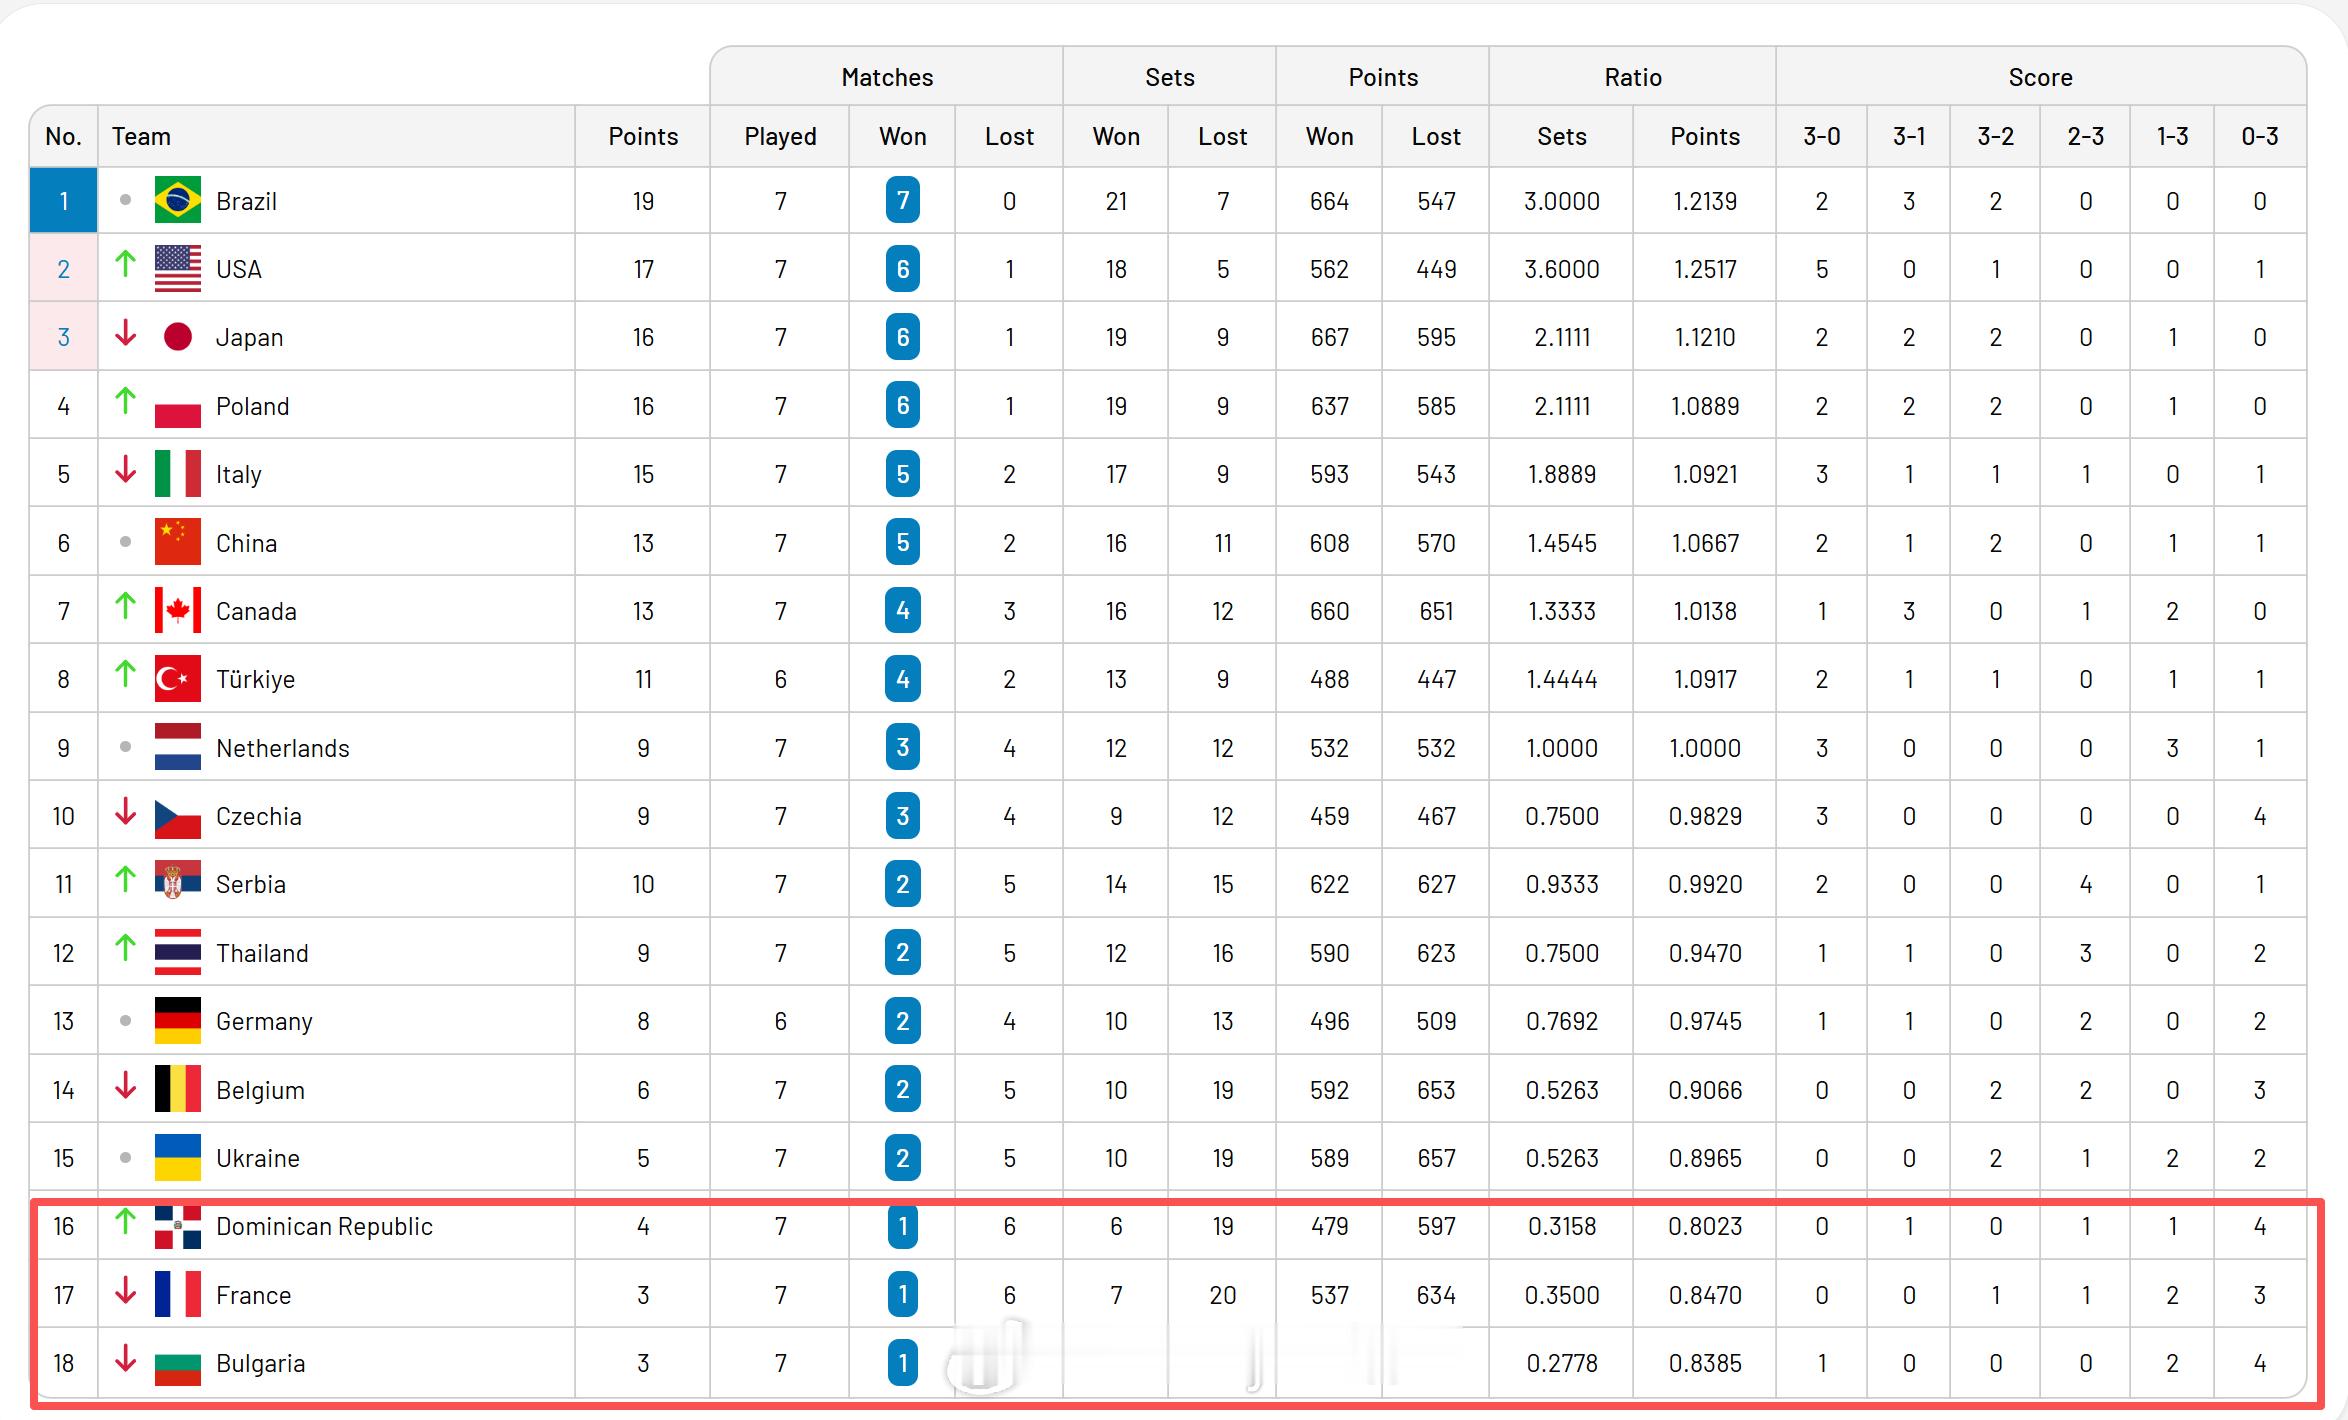The width and height of the screenshot is (2348, 1420).
Task: Click the Poland flag icon
Action: (x=178, y=405)
